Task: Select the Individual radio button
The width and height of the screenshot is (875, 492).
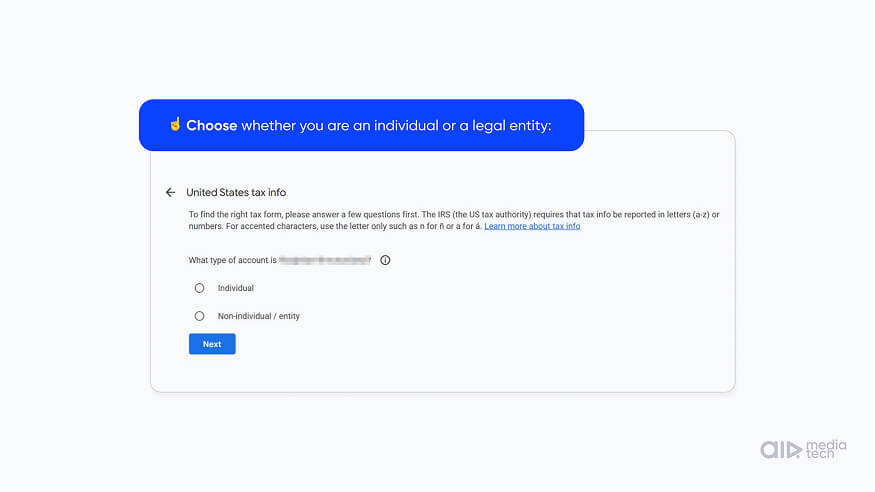Action: pyautogui.click(x=199, y=288)
